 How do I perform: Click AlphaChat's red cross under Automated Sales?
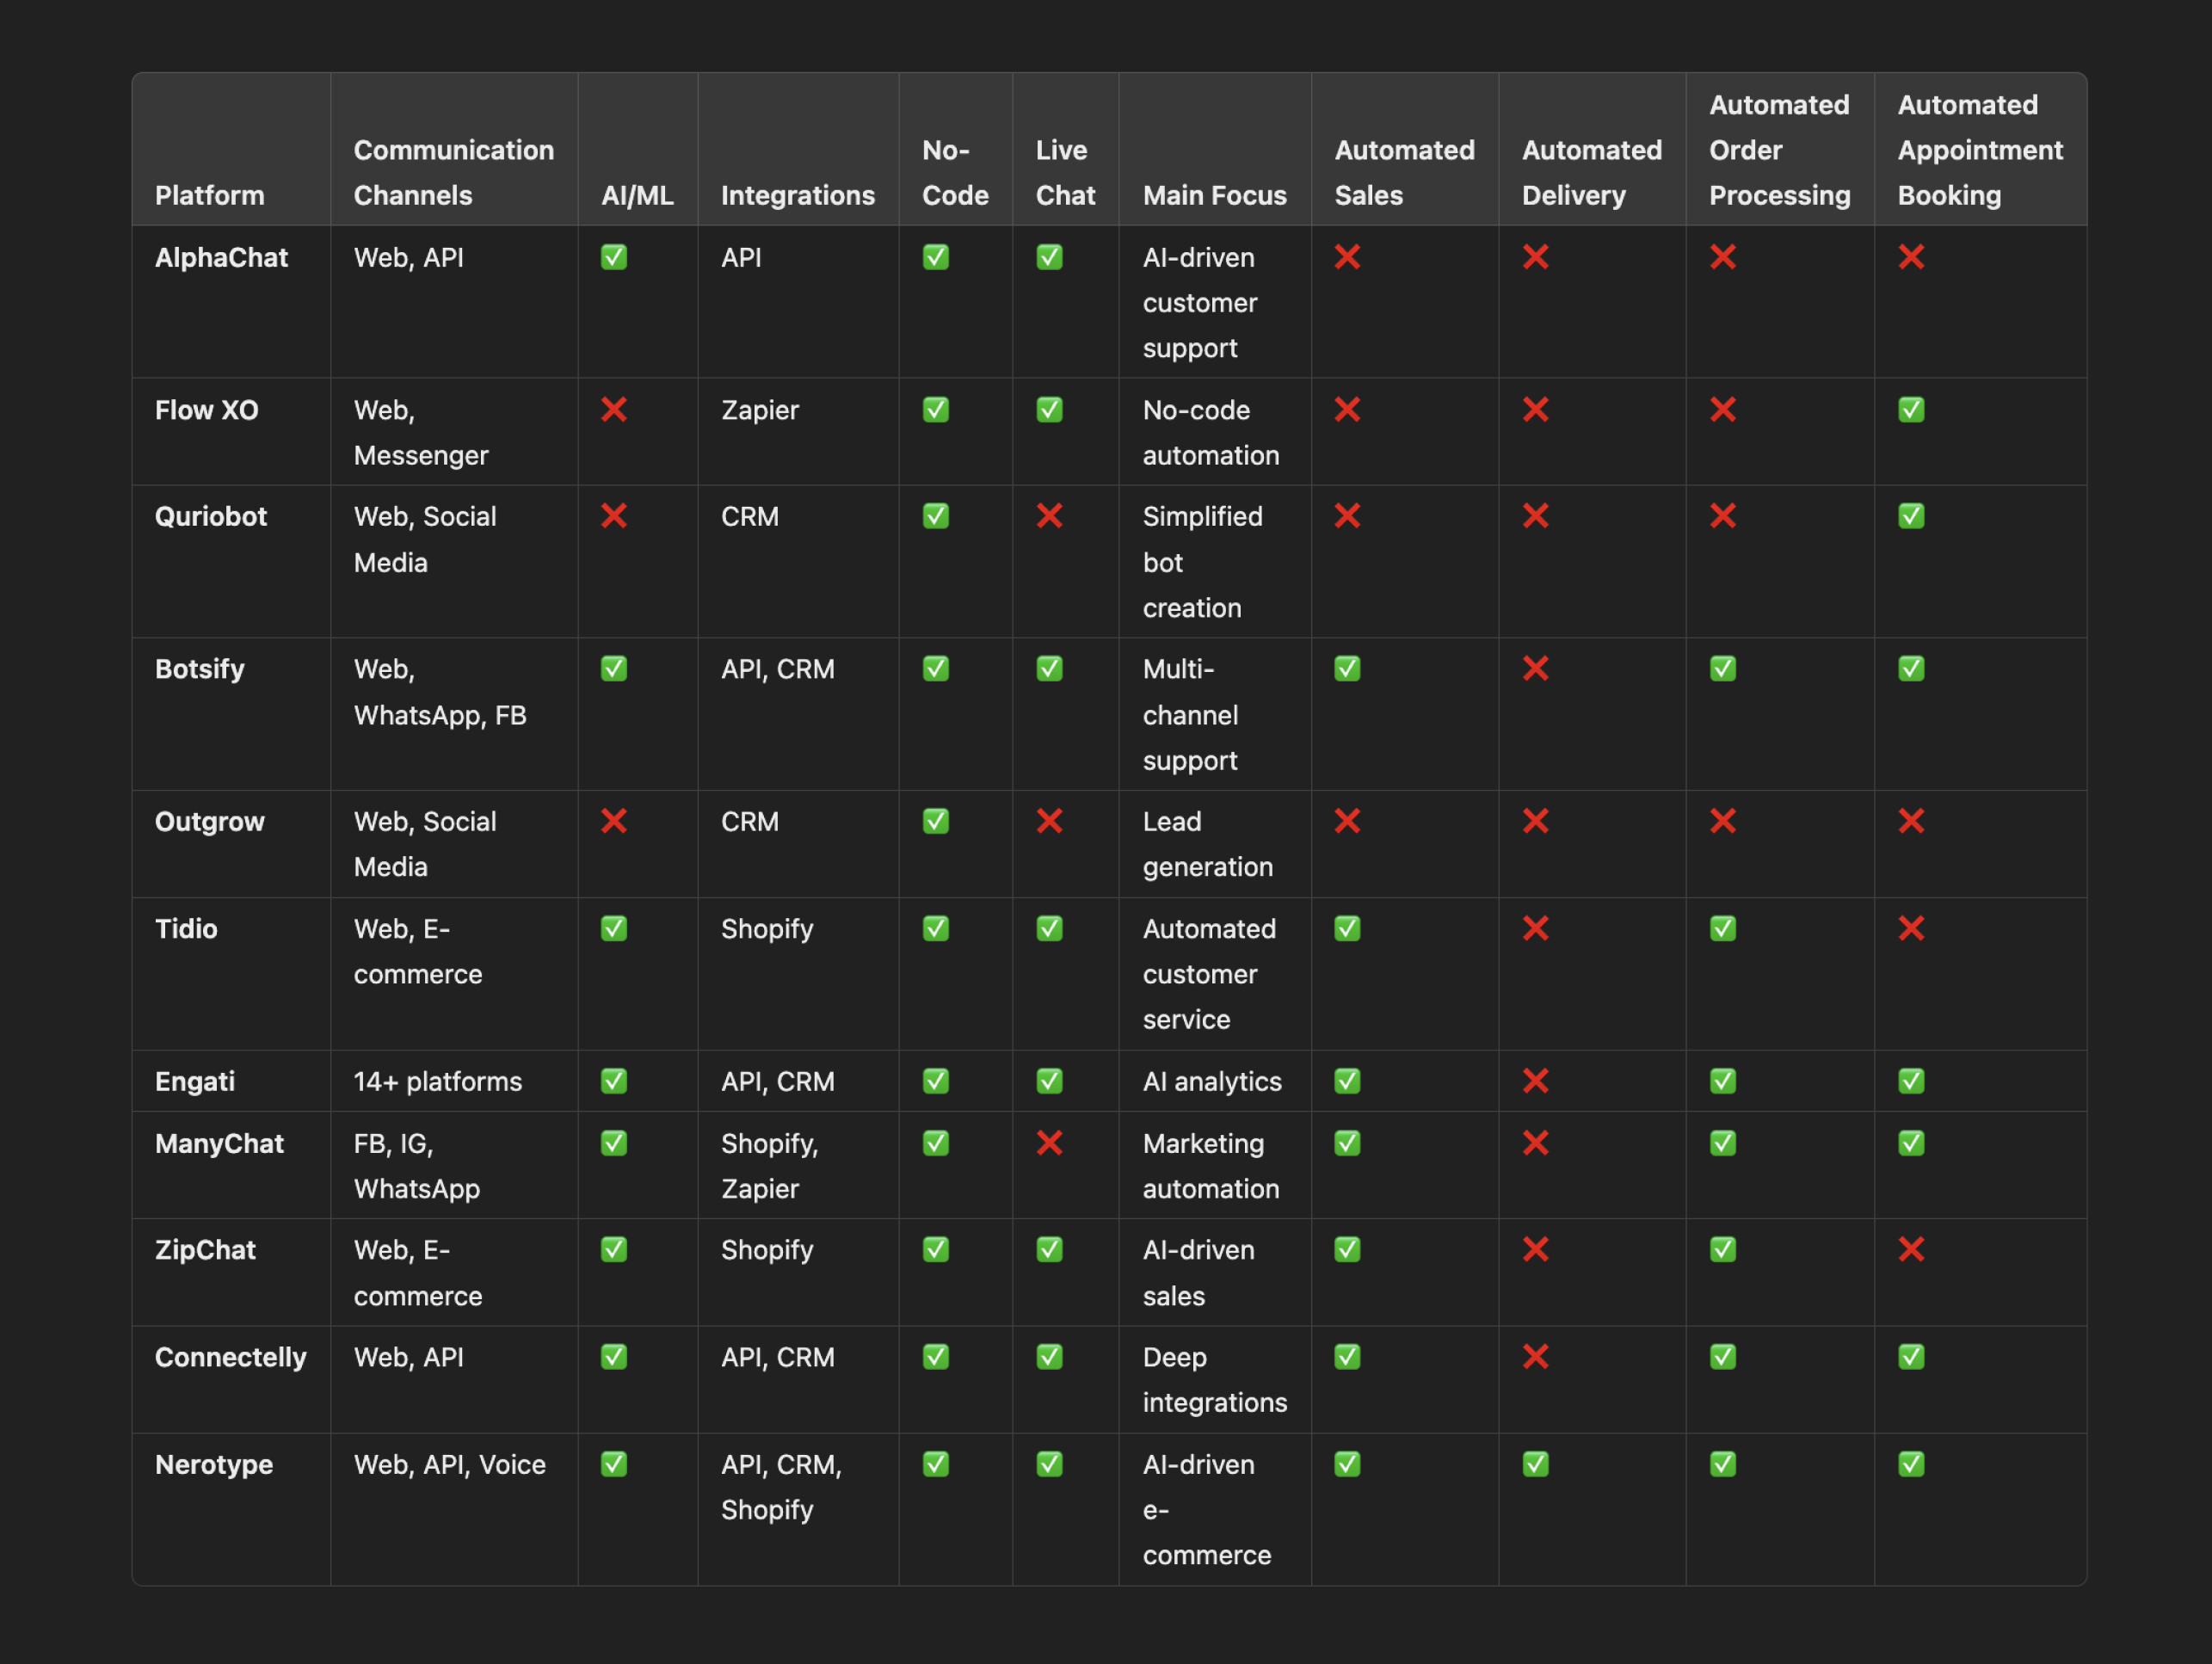click(1347, 257)
